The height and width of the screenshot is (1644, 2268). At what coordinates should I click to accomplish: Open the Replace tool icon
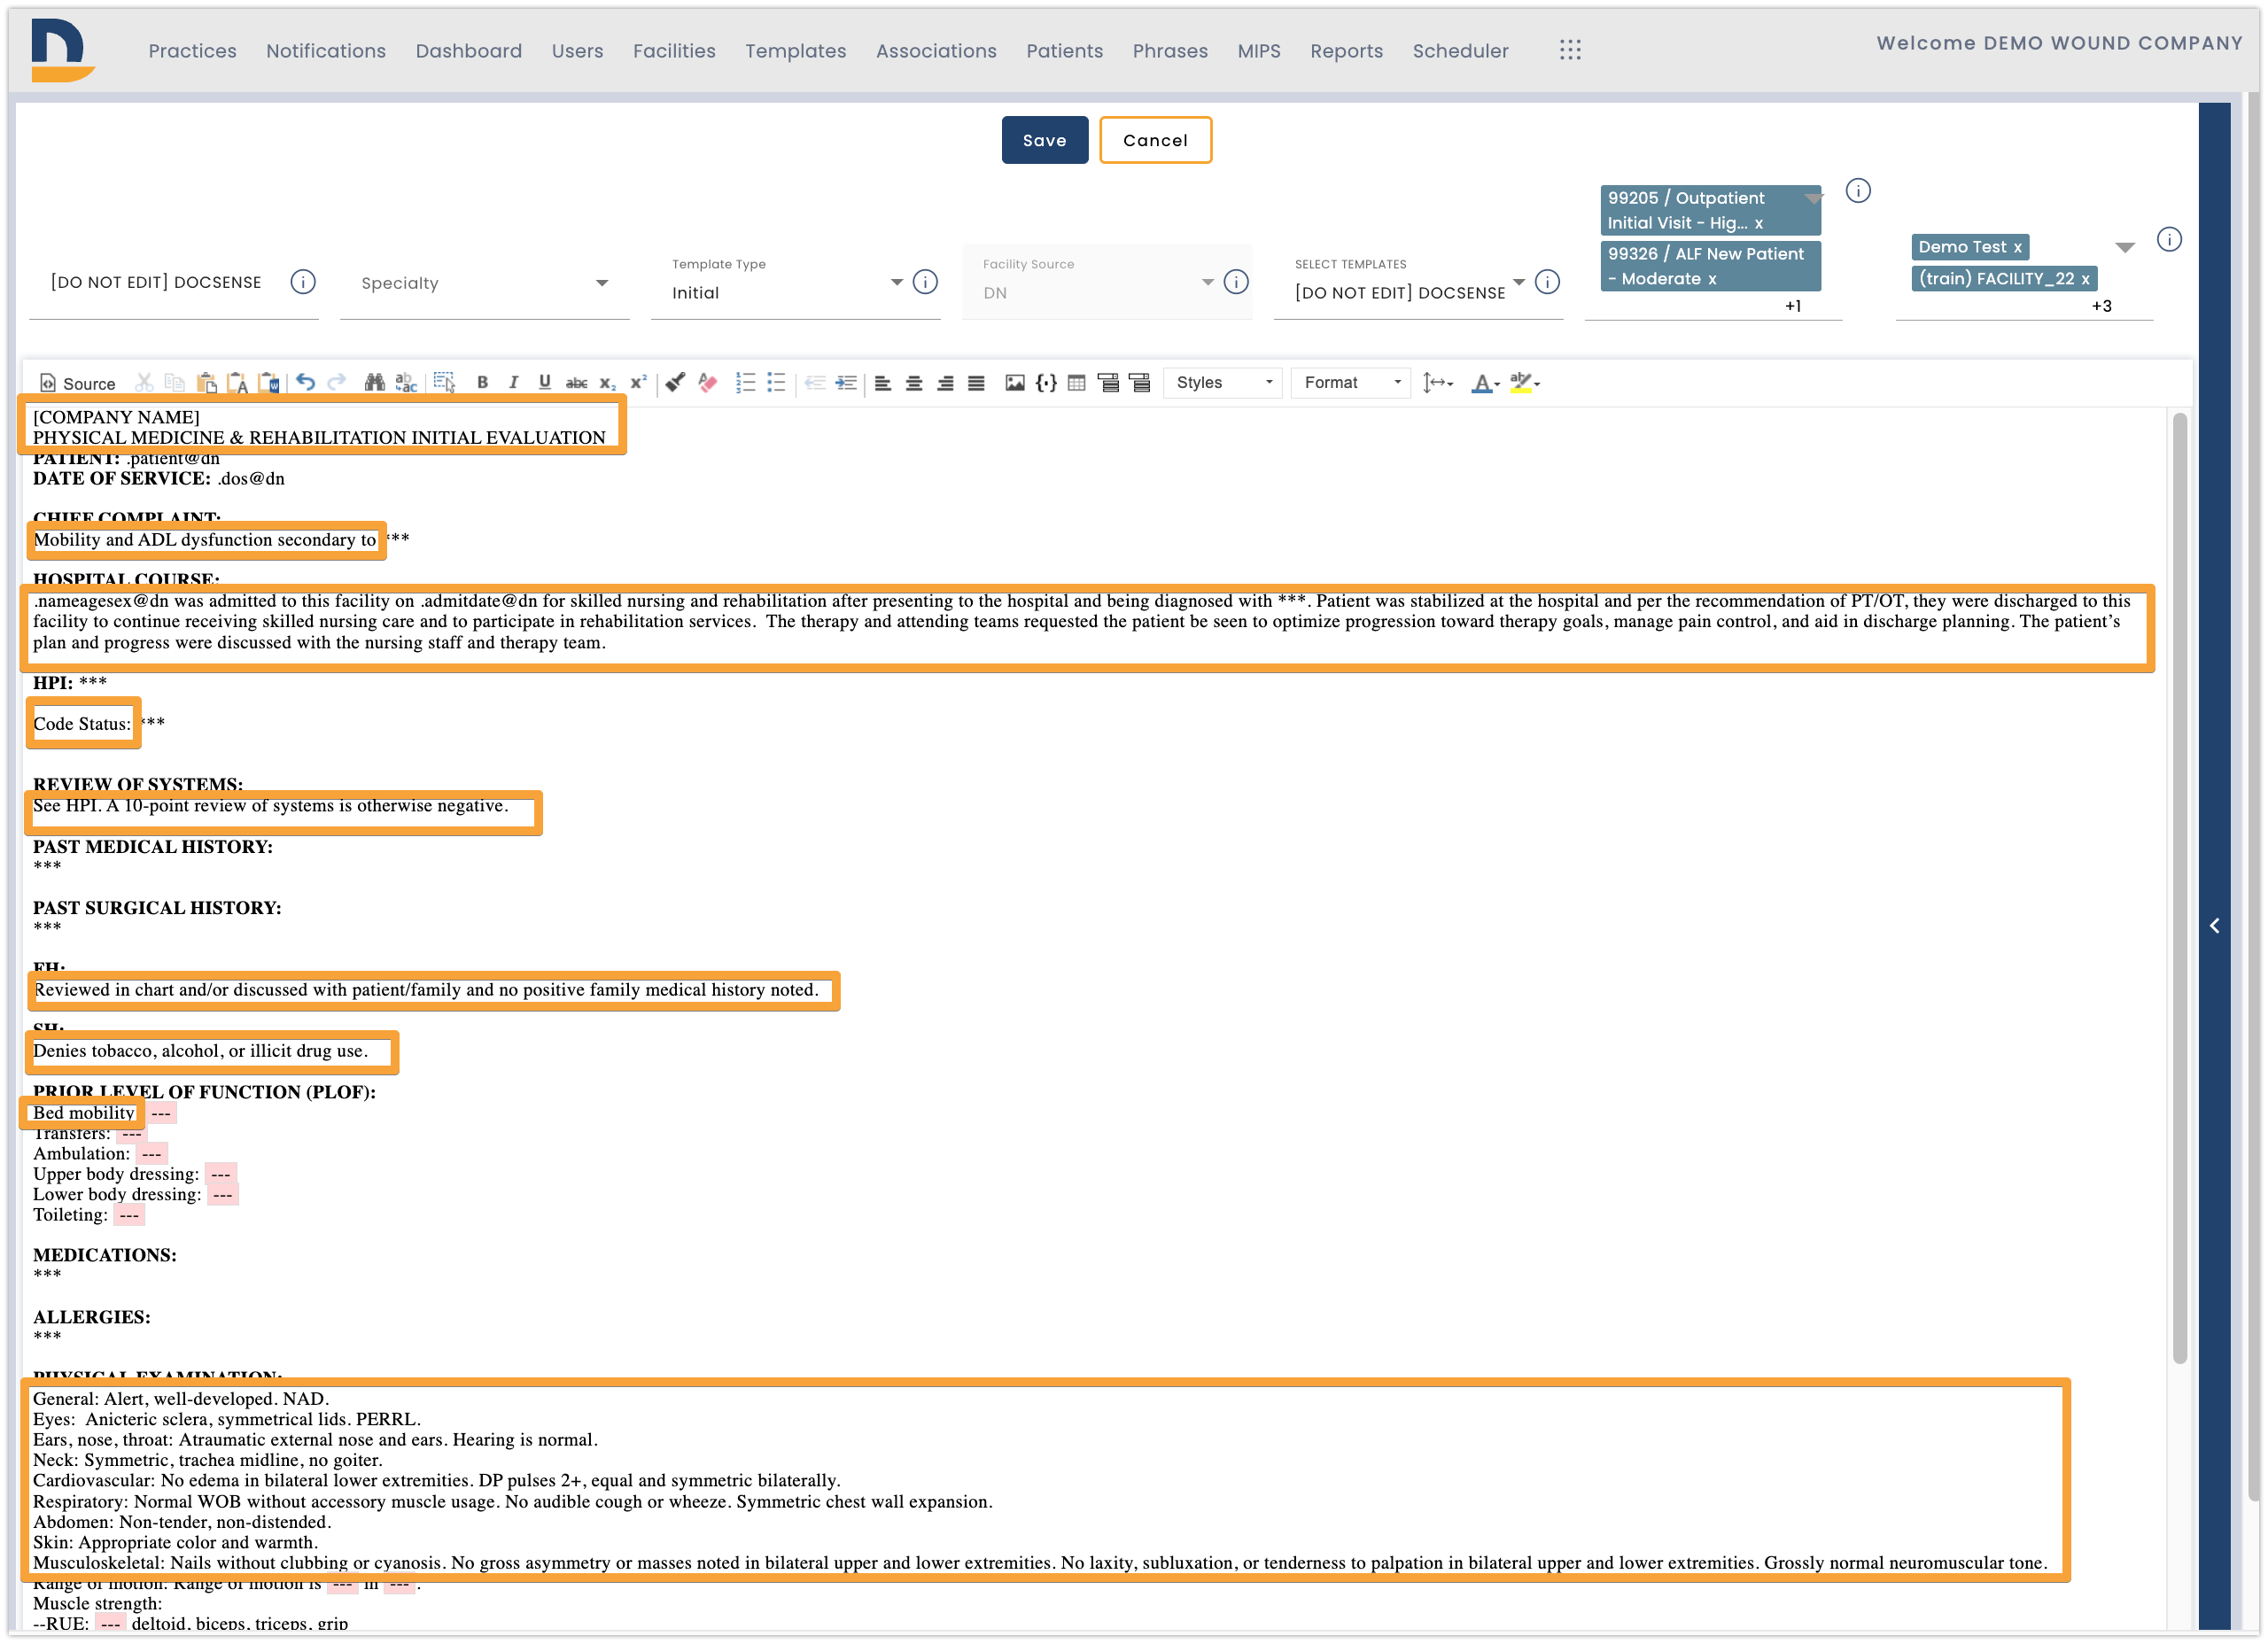[x=405, y=383]
